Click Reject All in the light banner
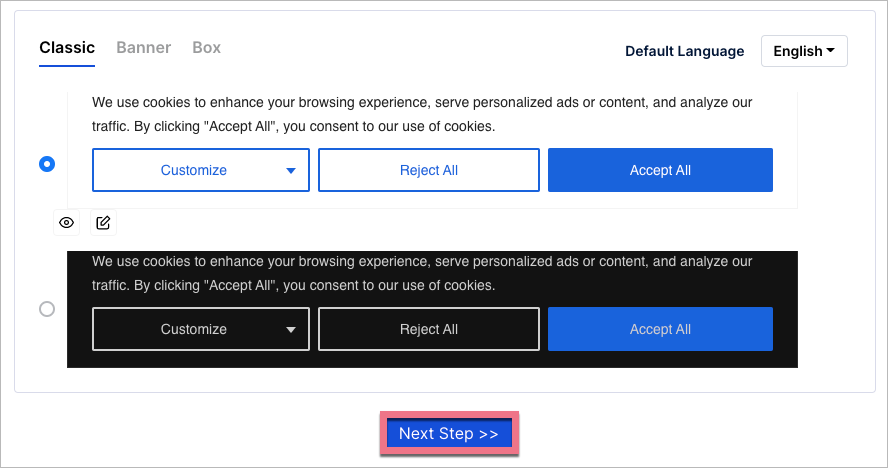This screenshot has height=468, width=888. (x=428, y=170)
